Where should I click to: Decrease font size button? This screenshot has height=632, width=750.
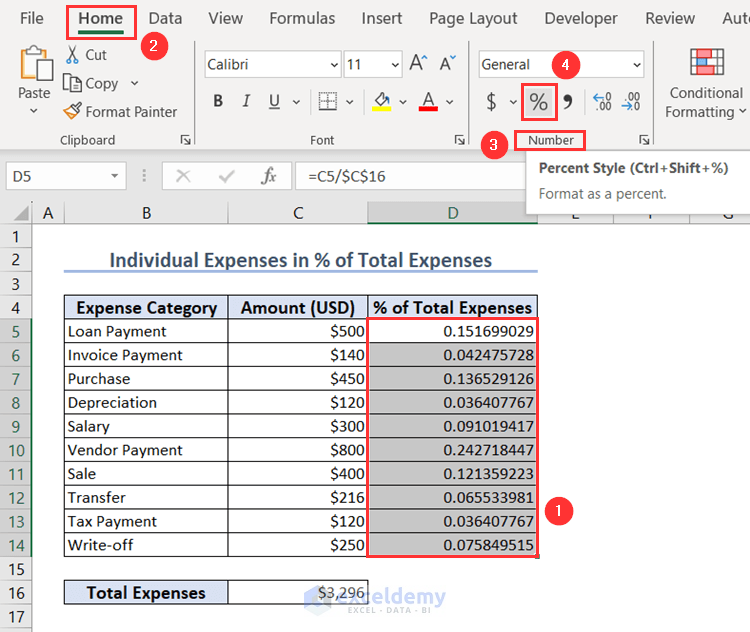coord(448,63)
